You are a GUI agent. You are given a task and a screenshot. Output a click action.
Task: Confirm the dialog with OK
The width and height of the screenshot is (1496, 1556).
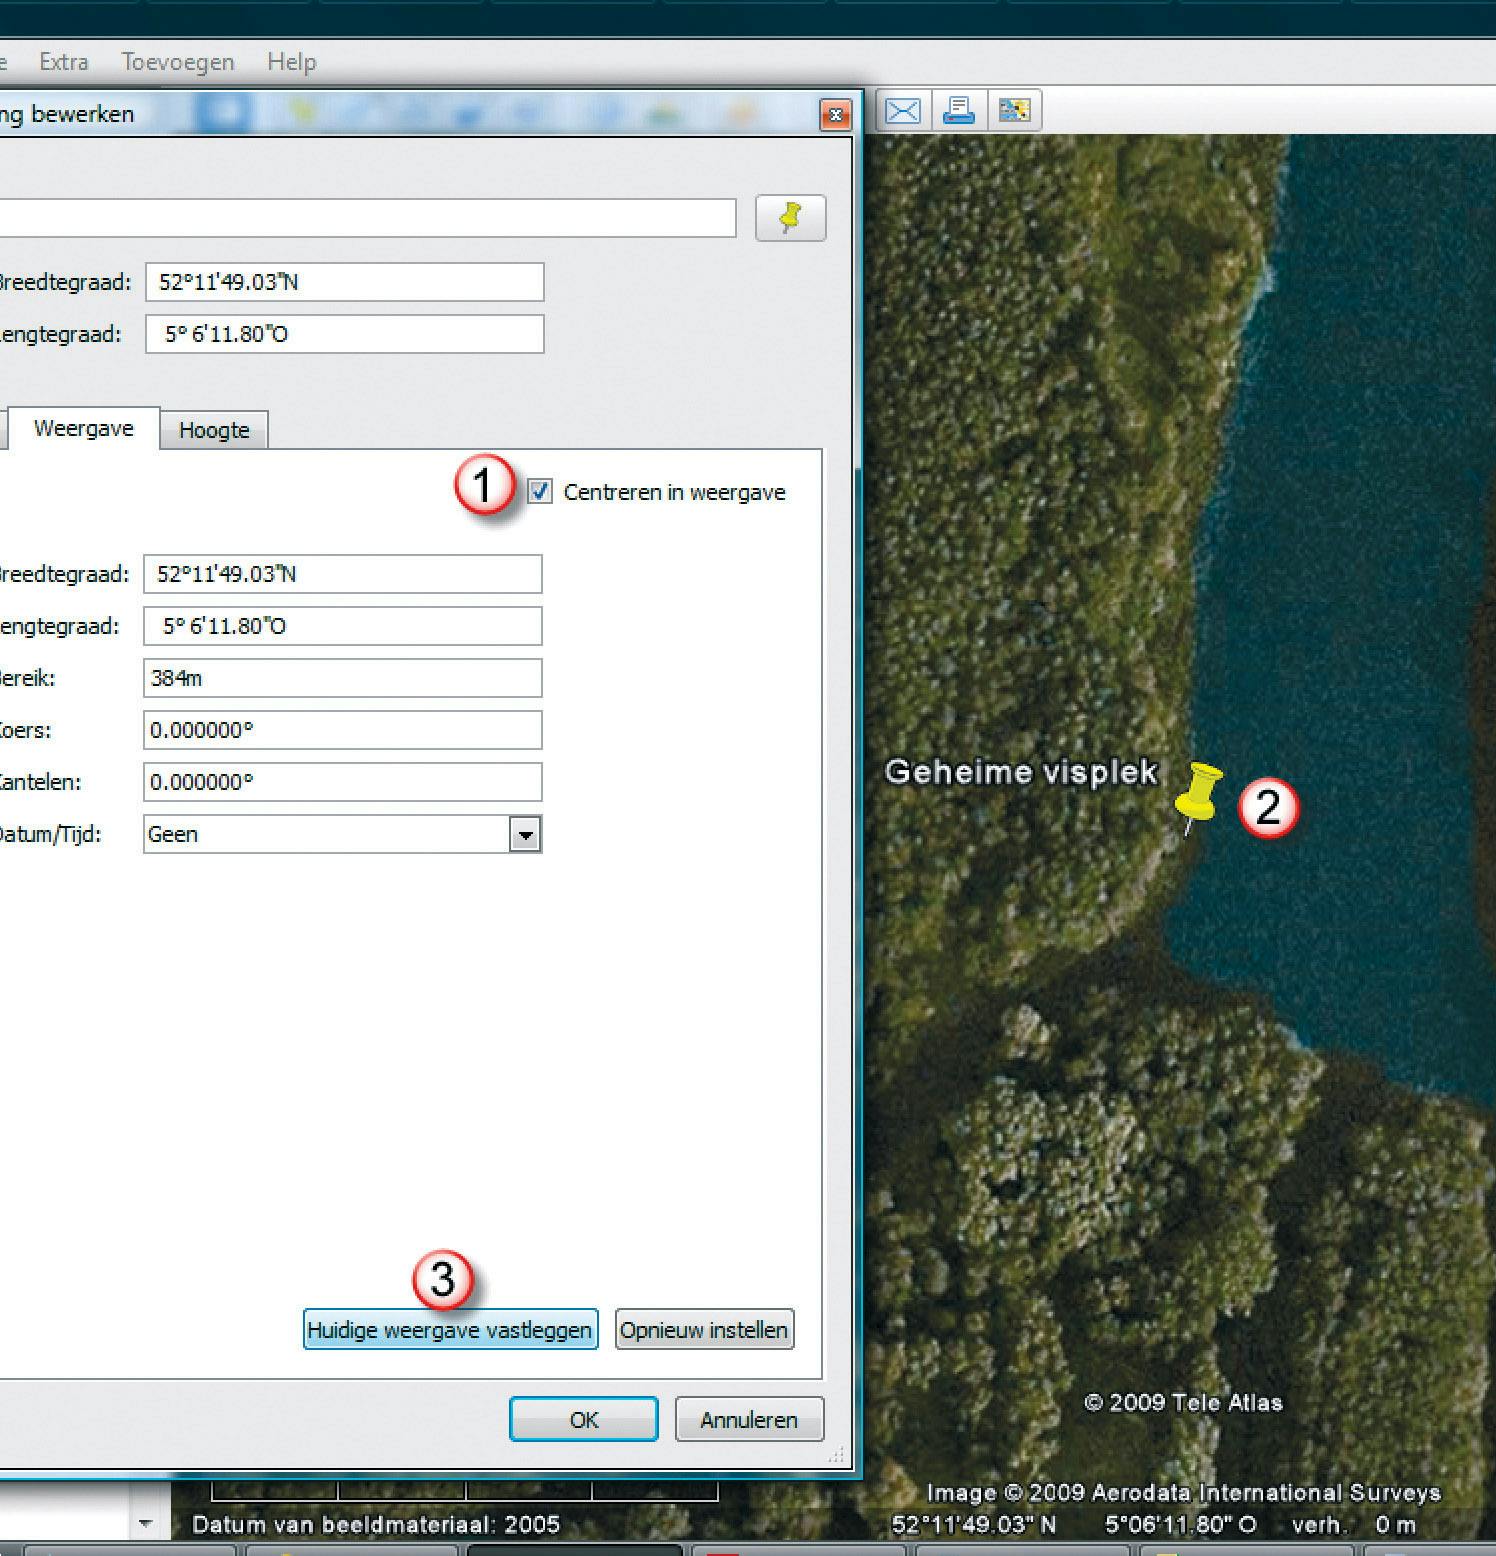(584, 1420)
